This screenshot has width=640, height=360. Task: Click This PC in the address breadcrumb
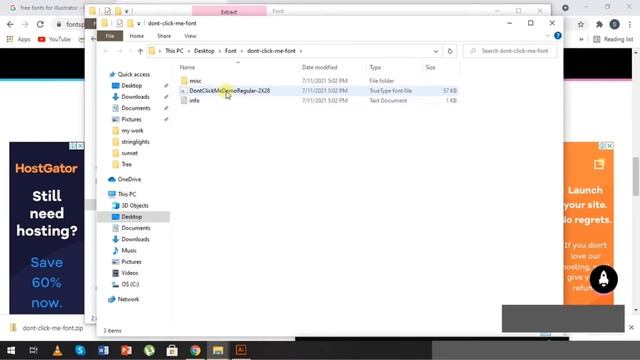(174, 51)
